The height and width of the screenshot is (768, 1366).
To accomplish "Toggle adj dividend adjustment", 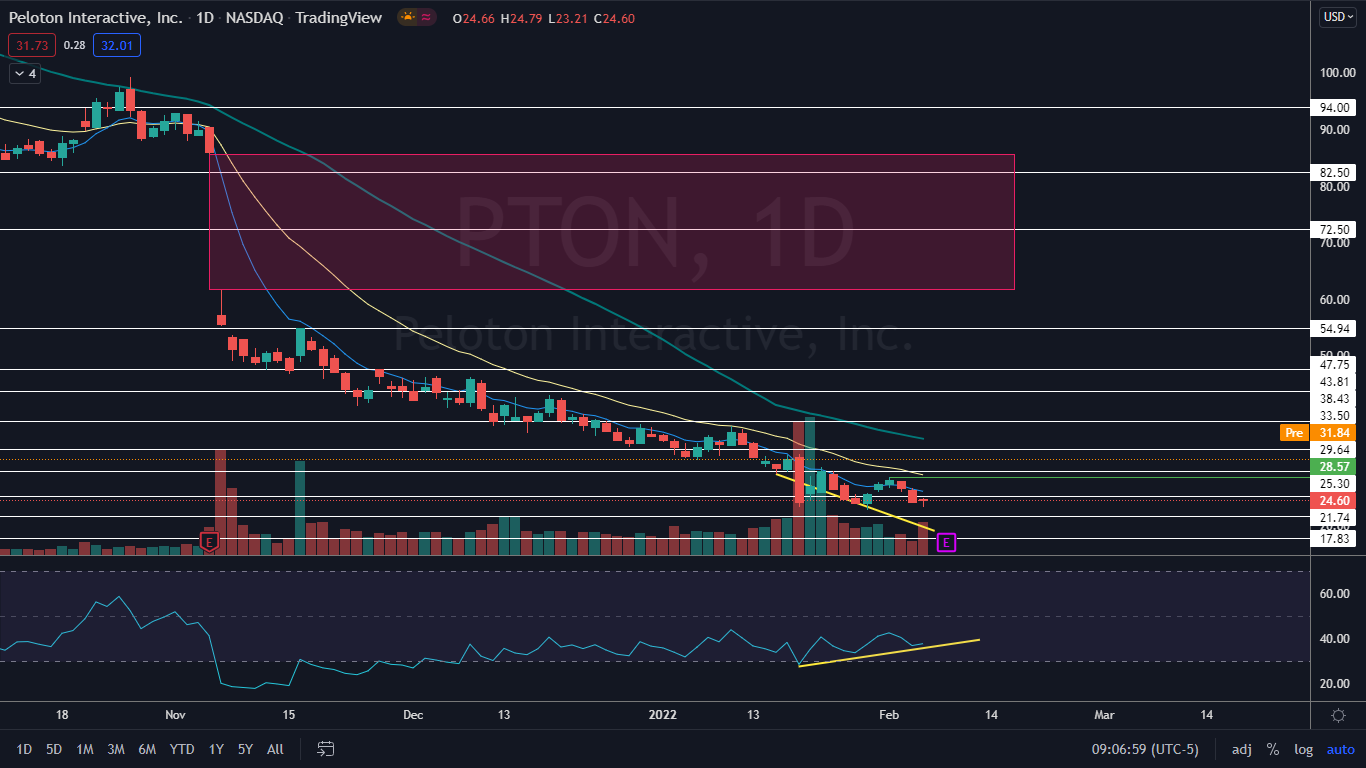I will tap(1241, 749).
